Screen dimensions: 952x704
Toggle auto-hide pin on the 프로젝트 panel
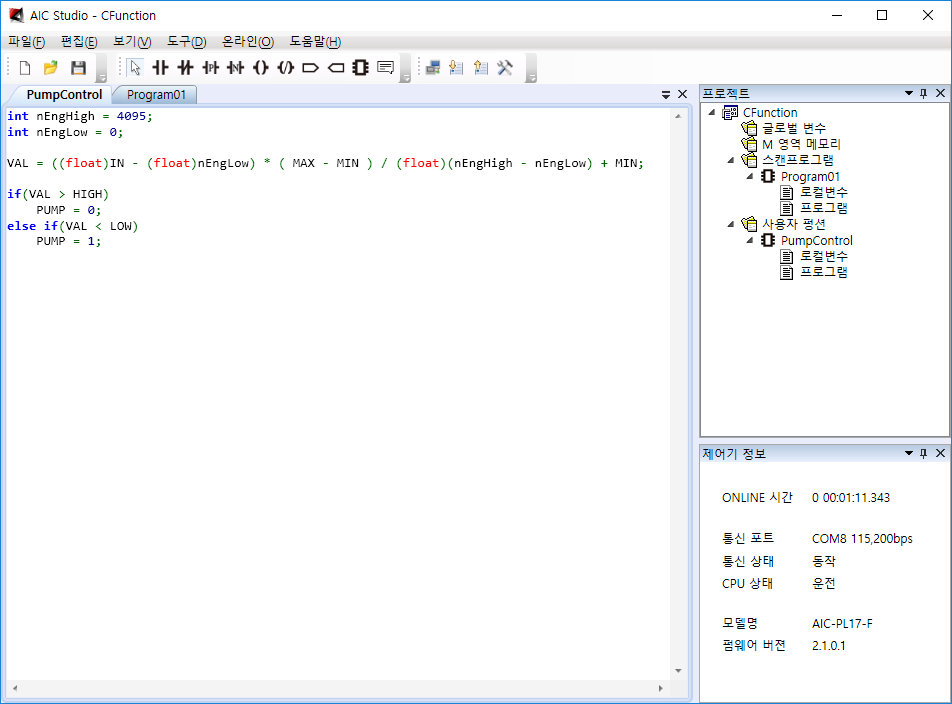tap(924, 93)
